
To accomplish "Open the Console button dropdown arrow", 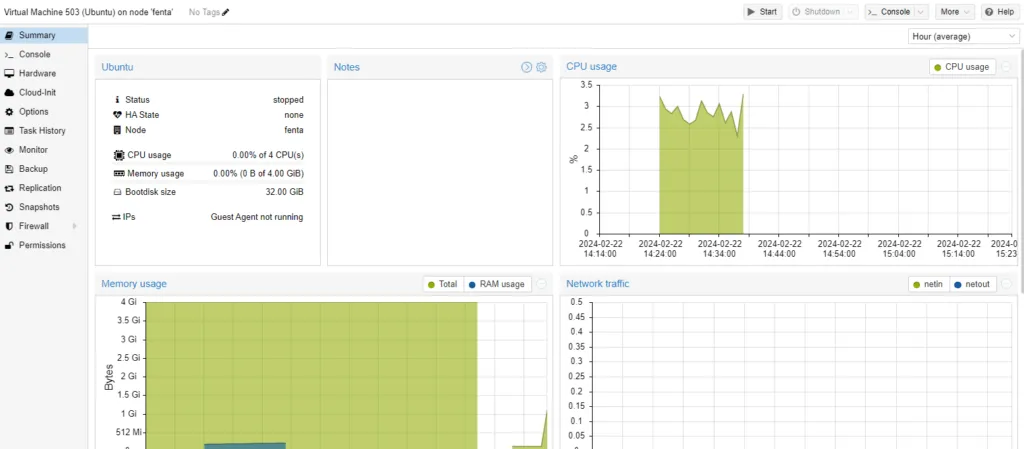I will click(x=921, y=12).
